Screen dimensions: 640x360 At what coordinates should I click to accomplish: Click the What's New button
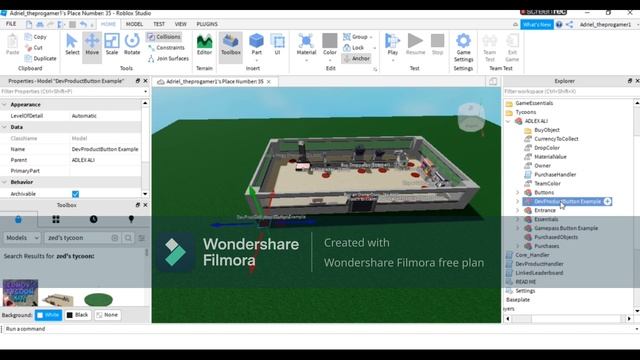[537, 24]
